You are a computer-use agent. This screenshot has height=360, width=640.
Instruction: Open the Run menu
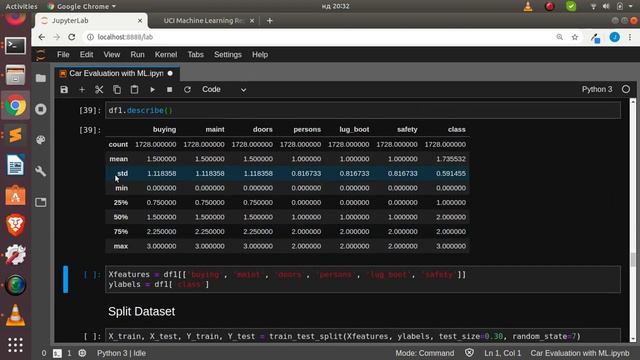click(137, 55)
